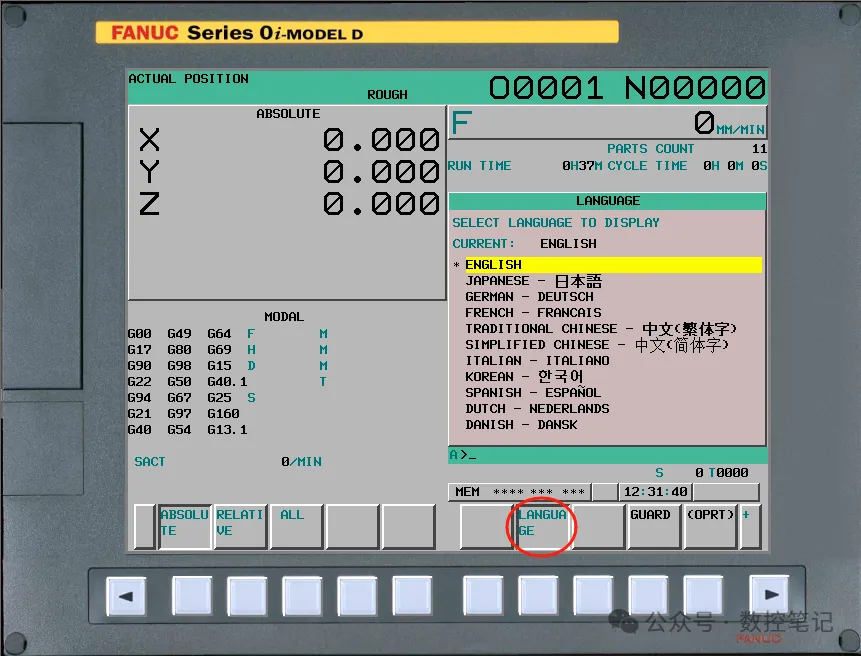Push the hardware key beneath the ABSOLUTE softkey
Viewport: 861px width, 656px height.
pos(192,596)
